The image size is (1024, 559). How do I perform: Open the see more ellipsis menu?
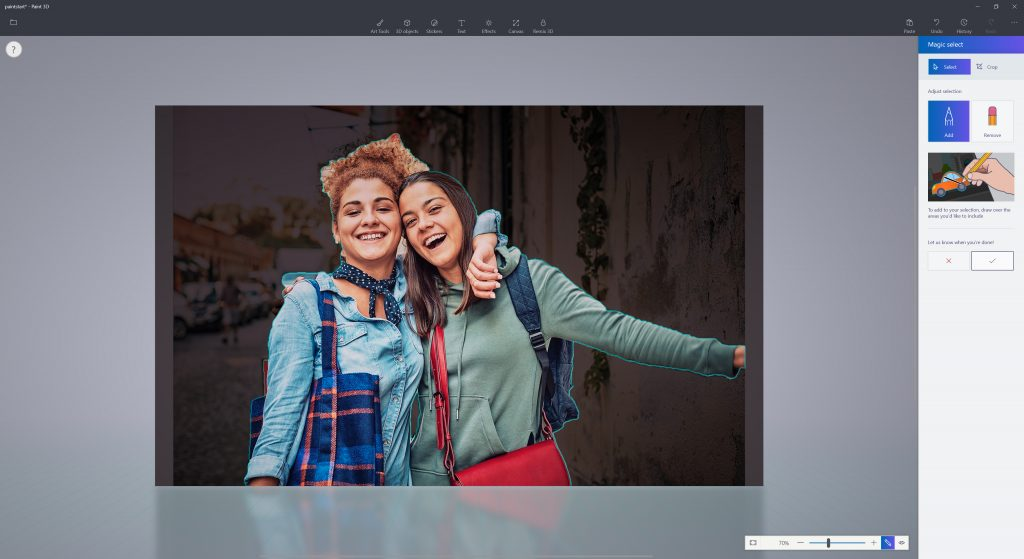pos(1014,22)
